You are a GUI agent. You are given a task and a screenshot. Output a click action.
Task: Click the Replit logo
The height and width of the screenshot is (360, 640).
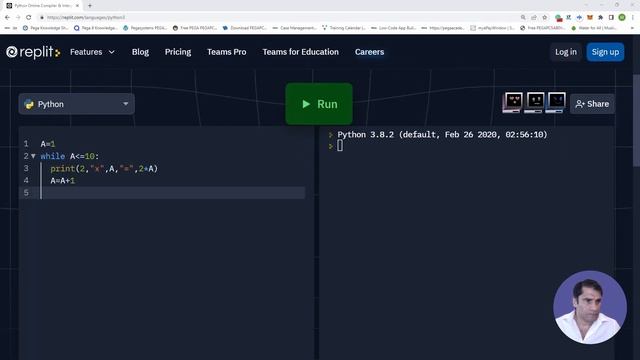pyautogui.click(x=33, y=52)
